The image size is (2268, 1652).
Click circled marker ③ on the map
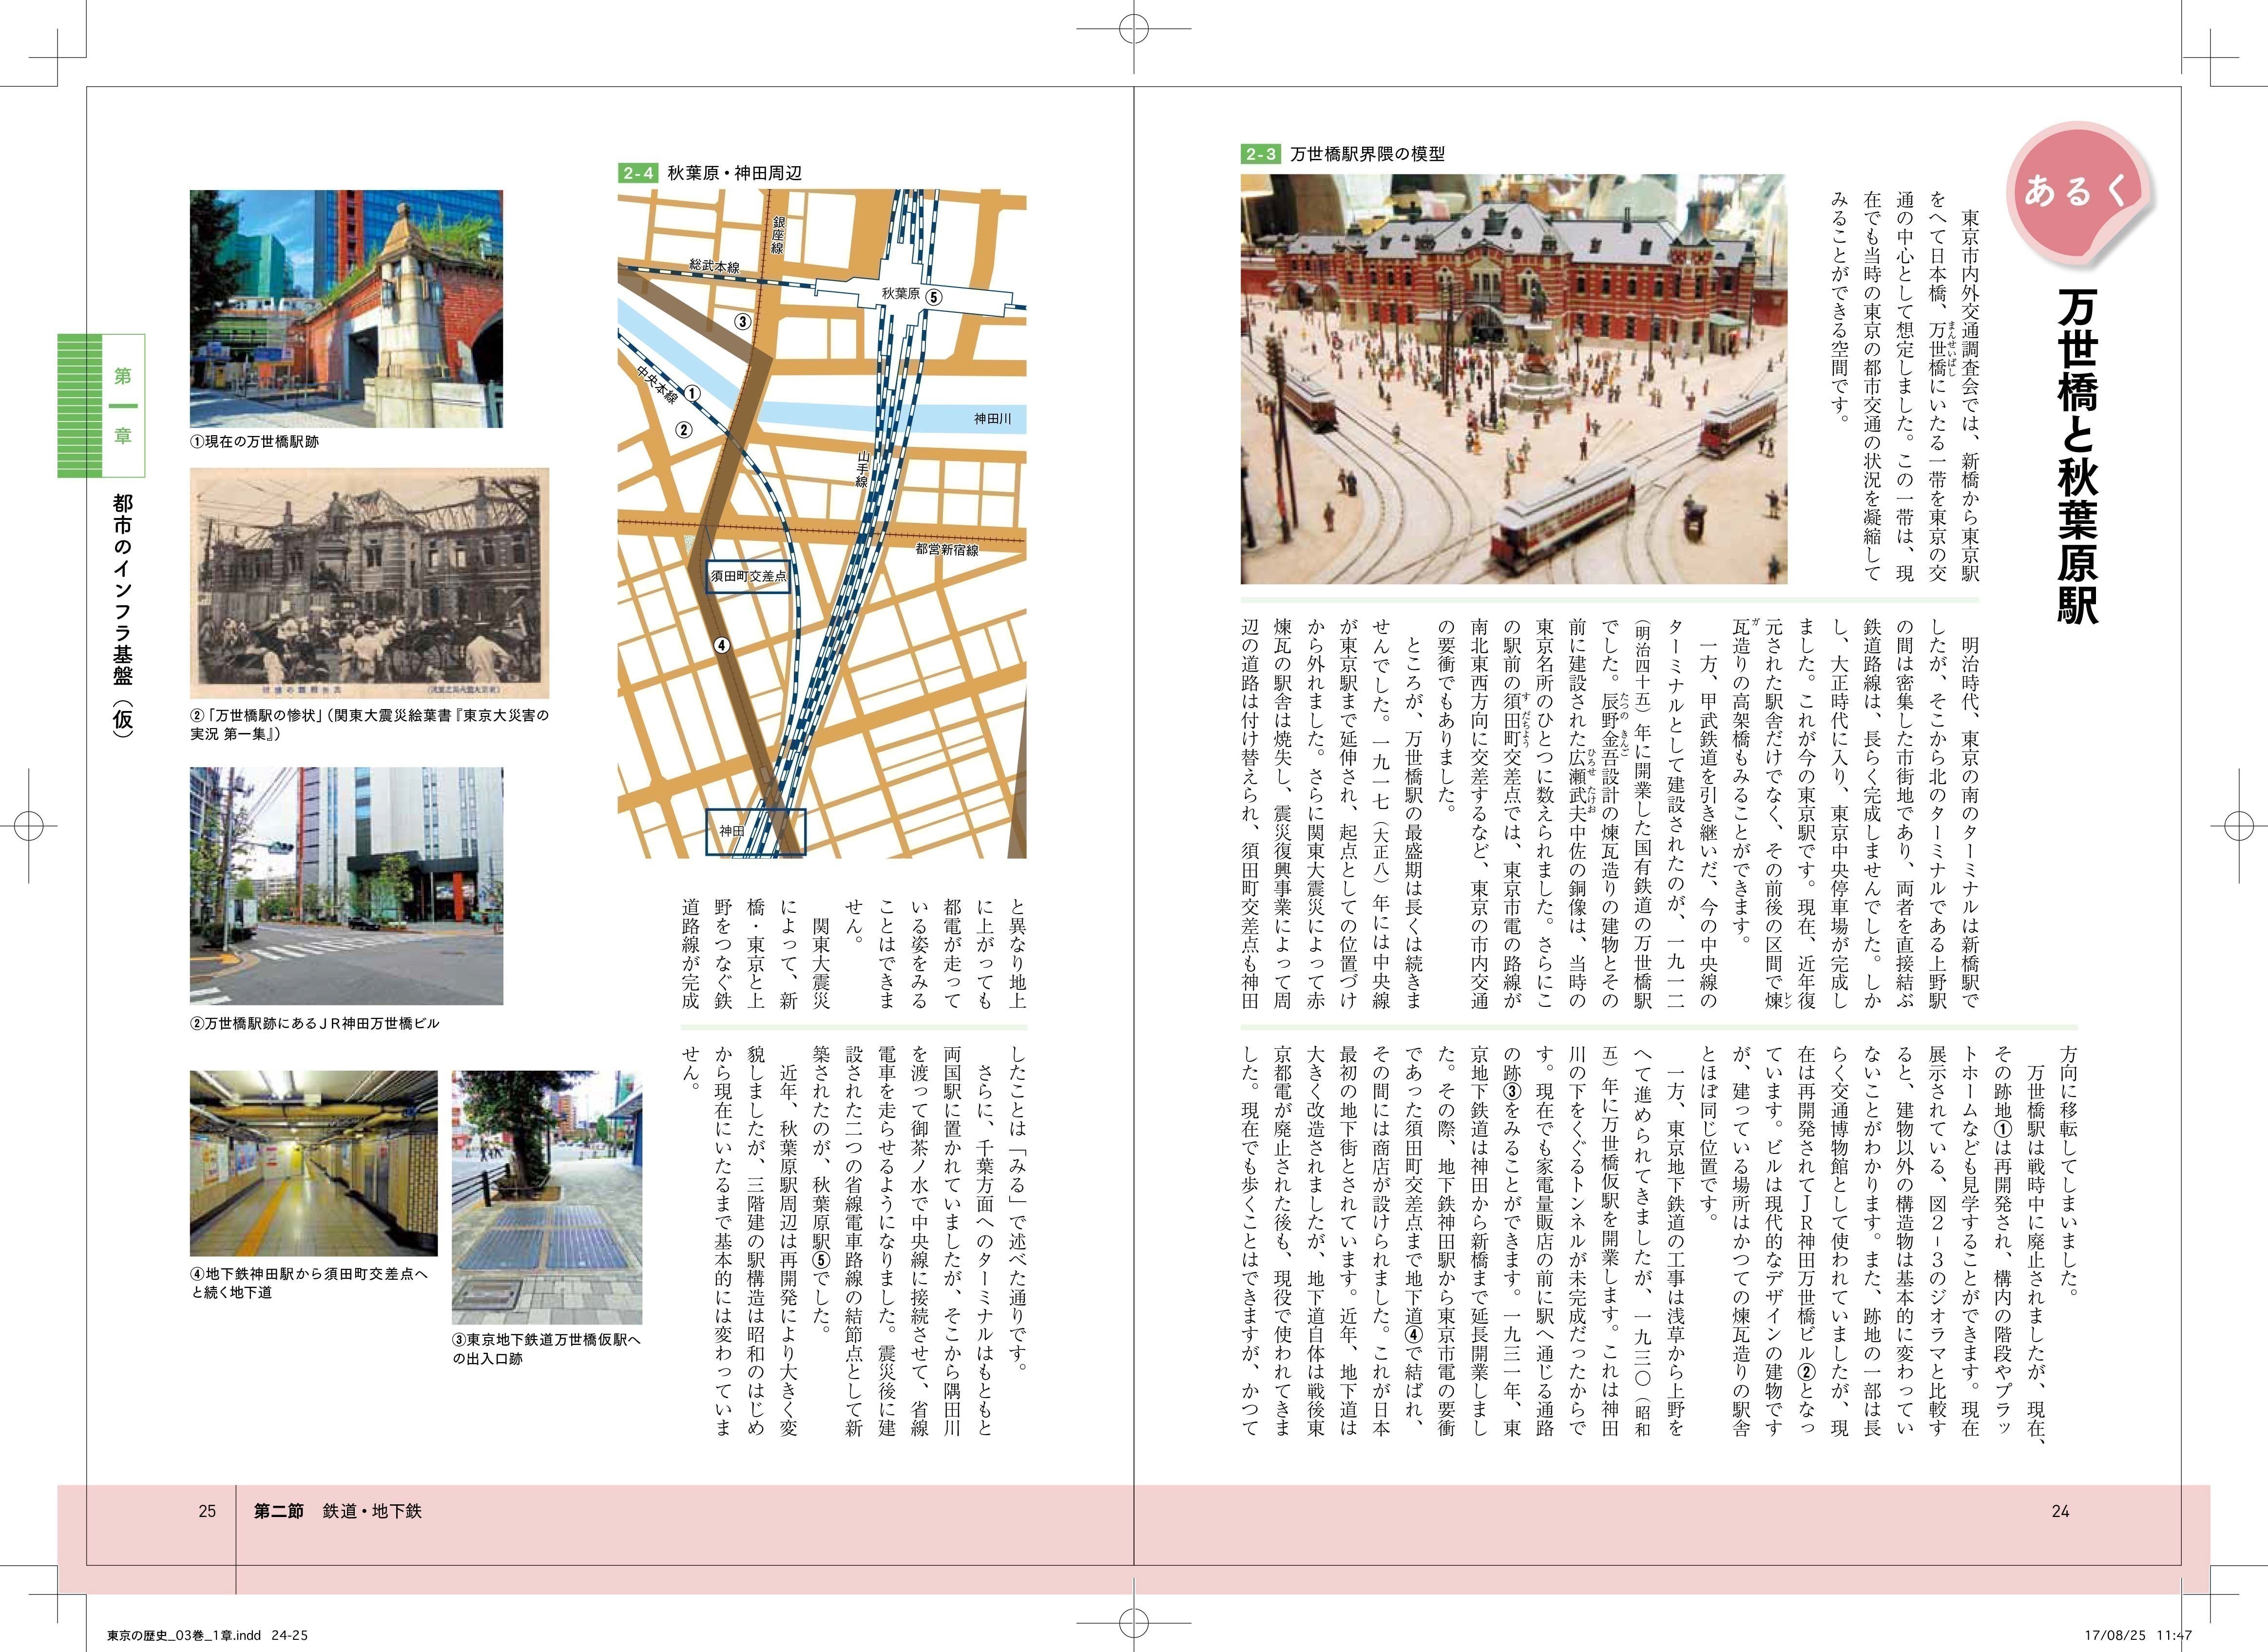[742, 322]
